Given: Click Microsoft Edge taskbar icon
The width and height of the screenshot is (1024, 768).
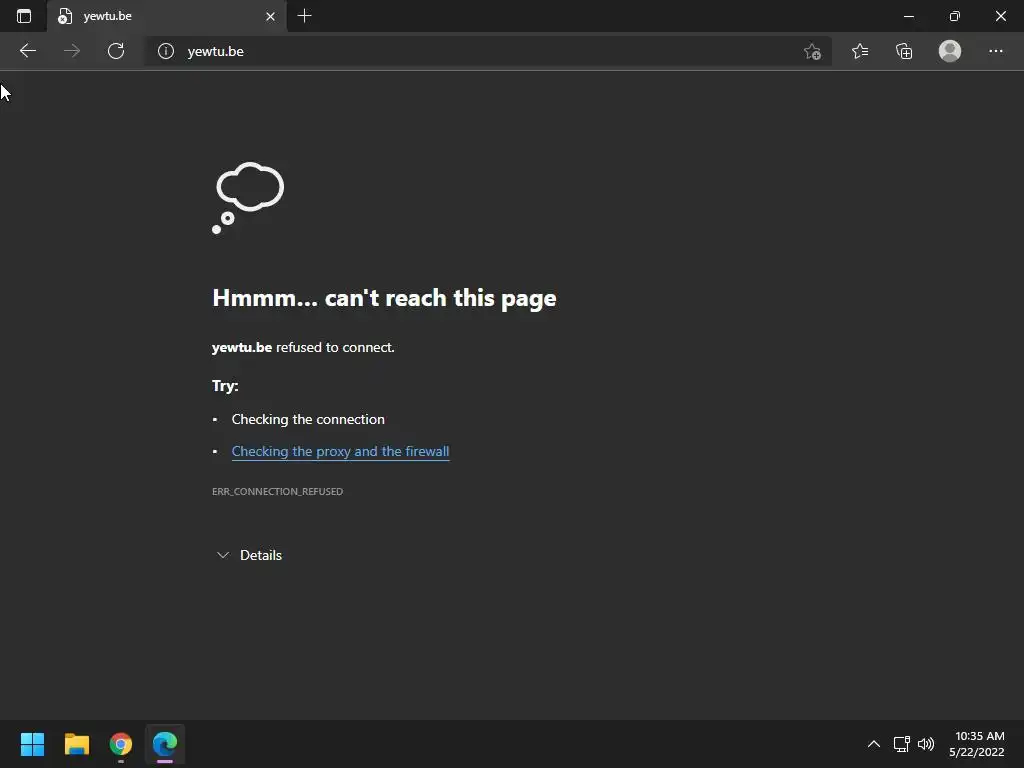Looking at the screenshot, I should (165, 744).
